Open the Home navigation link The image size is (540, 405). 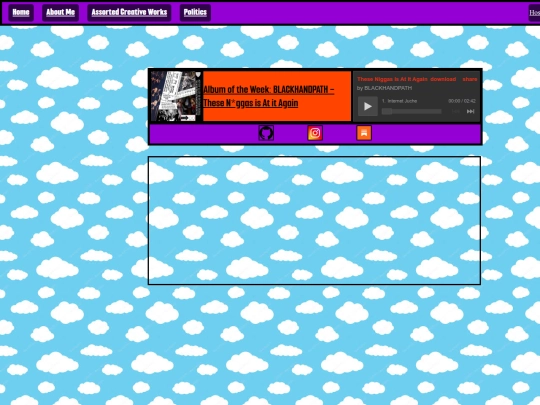click(x=21, y=13)
